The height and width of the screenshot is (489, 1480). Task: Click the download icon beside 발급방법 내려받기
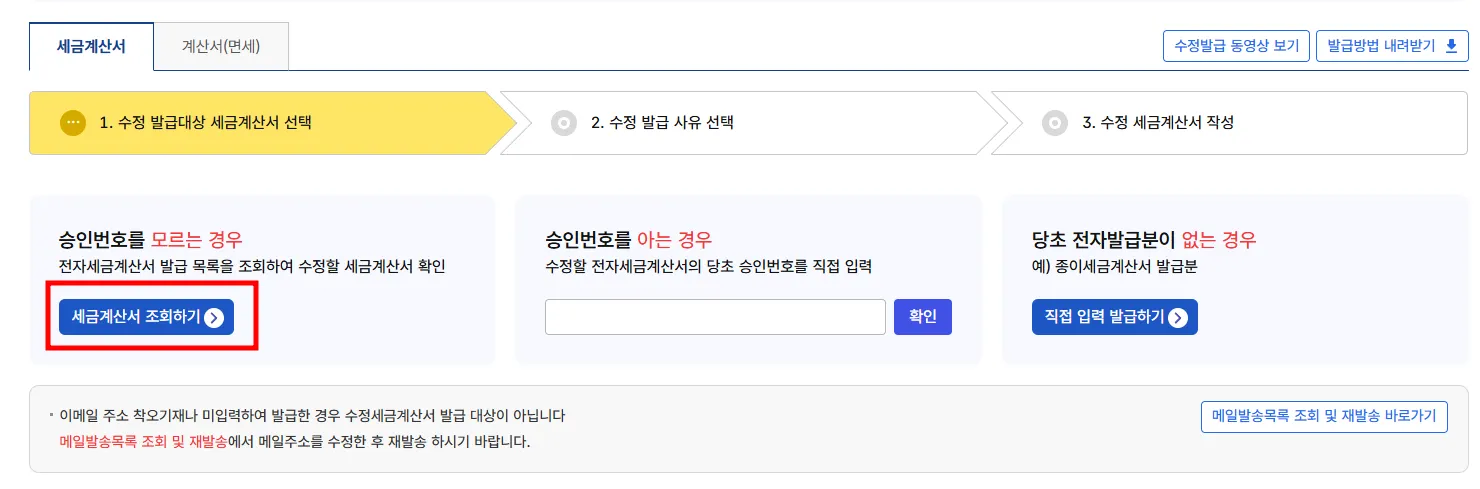tap(1451, 46)
